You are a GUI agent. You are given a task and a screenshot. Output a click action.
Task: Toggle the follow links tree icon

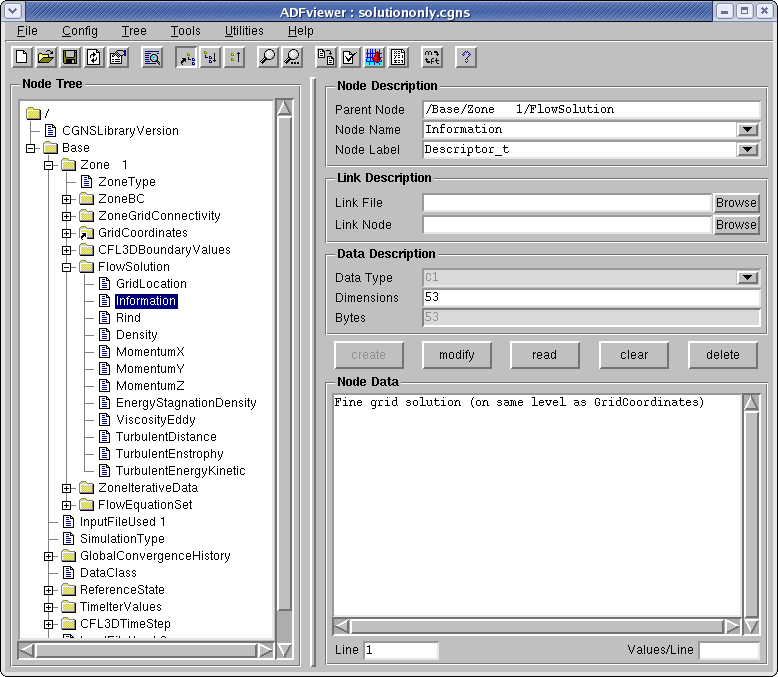(x=187, y=58)
